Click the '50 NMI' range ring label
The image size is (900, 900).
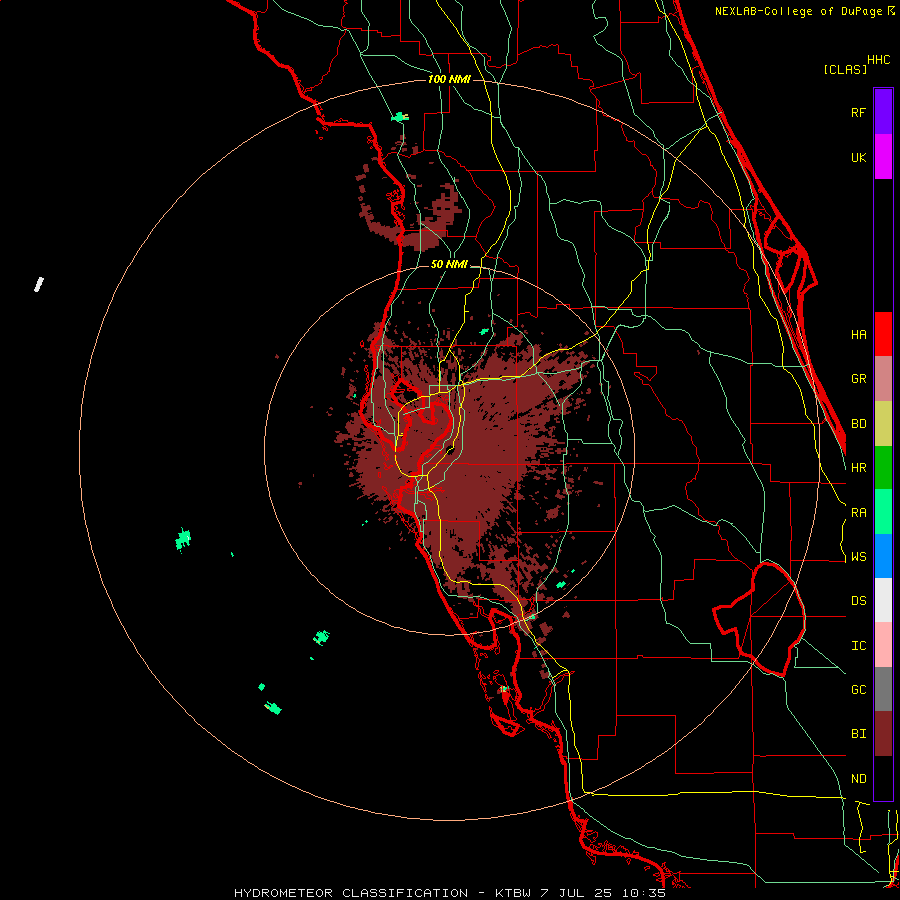(449, 265)
